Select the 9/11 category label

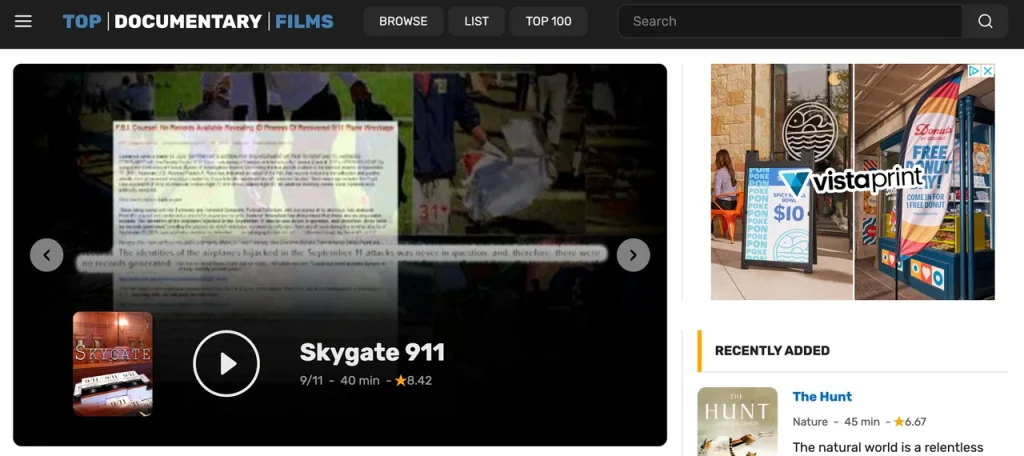tap(312, 381)
